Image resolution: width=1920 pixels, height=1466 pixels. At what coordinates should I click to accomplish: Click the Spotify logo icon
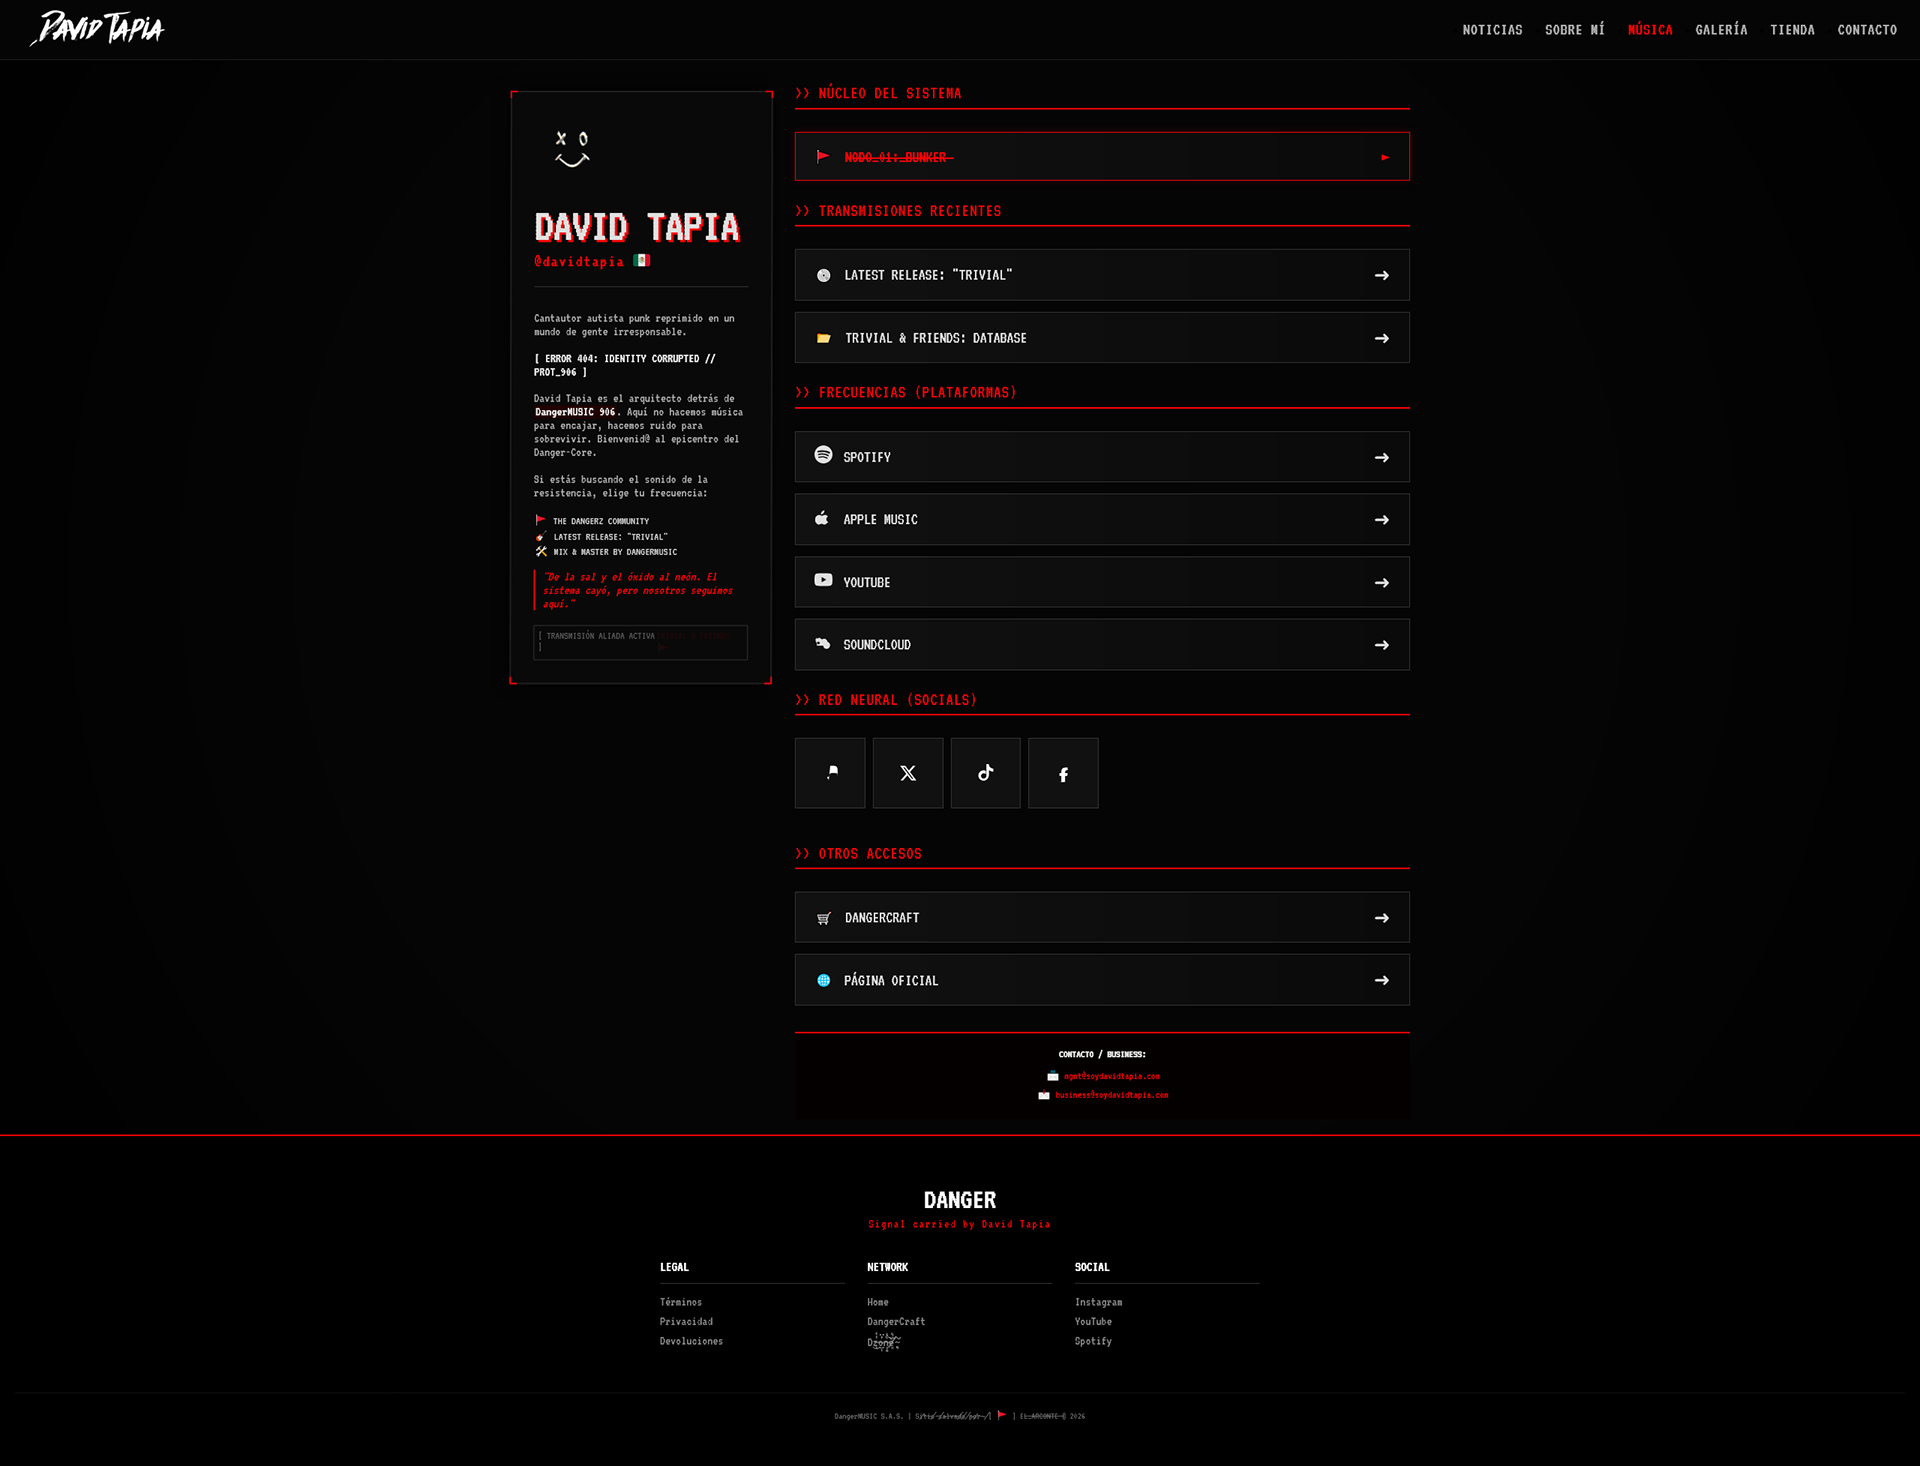pyautogui.click(x=823, y=455)
